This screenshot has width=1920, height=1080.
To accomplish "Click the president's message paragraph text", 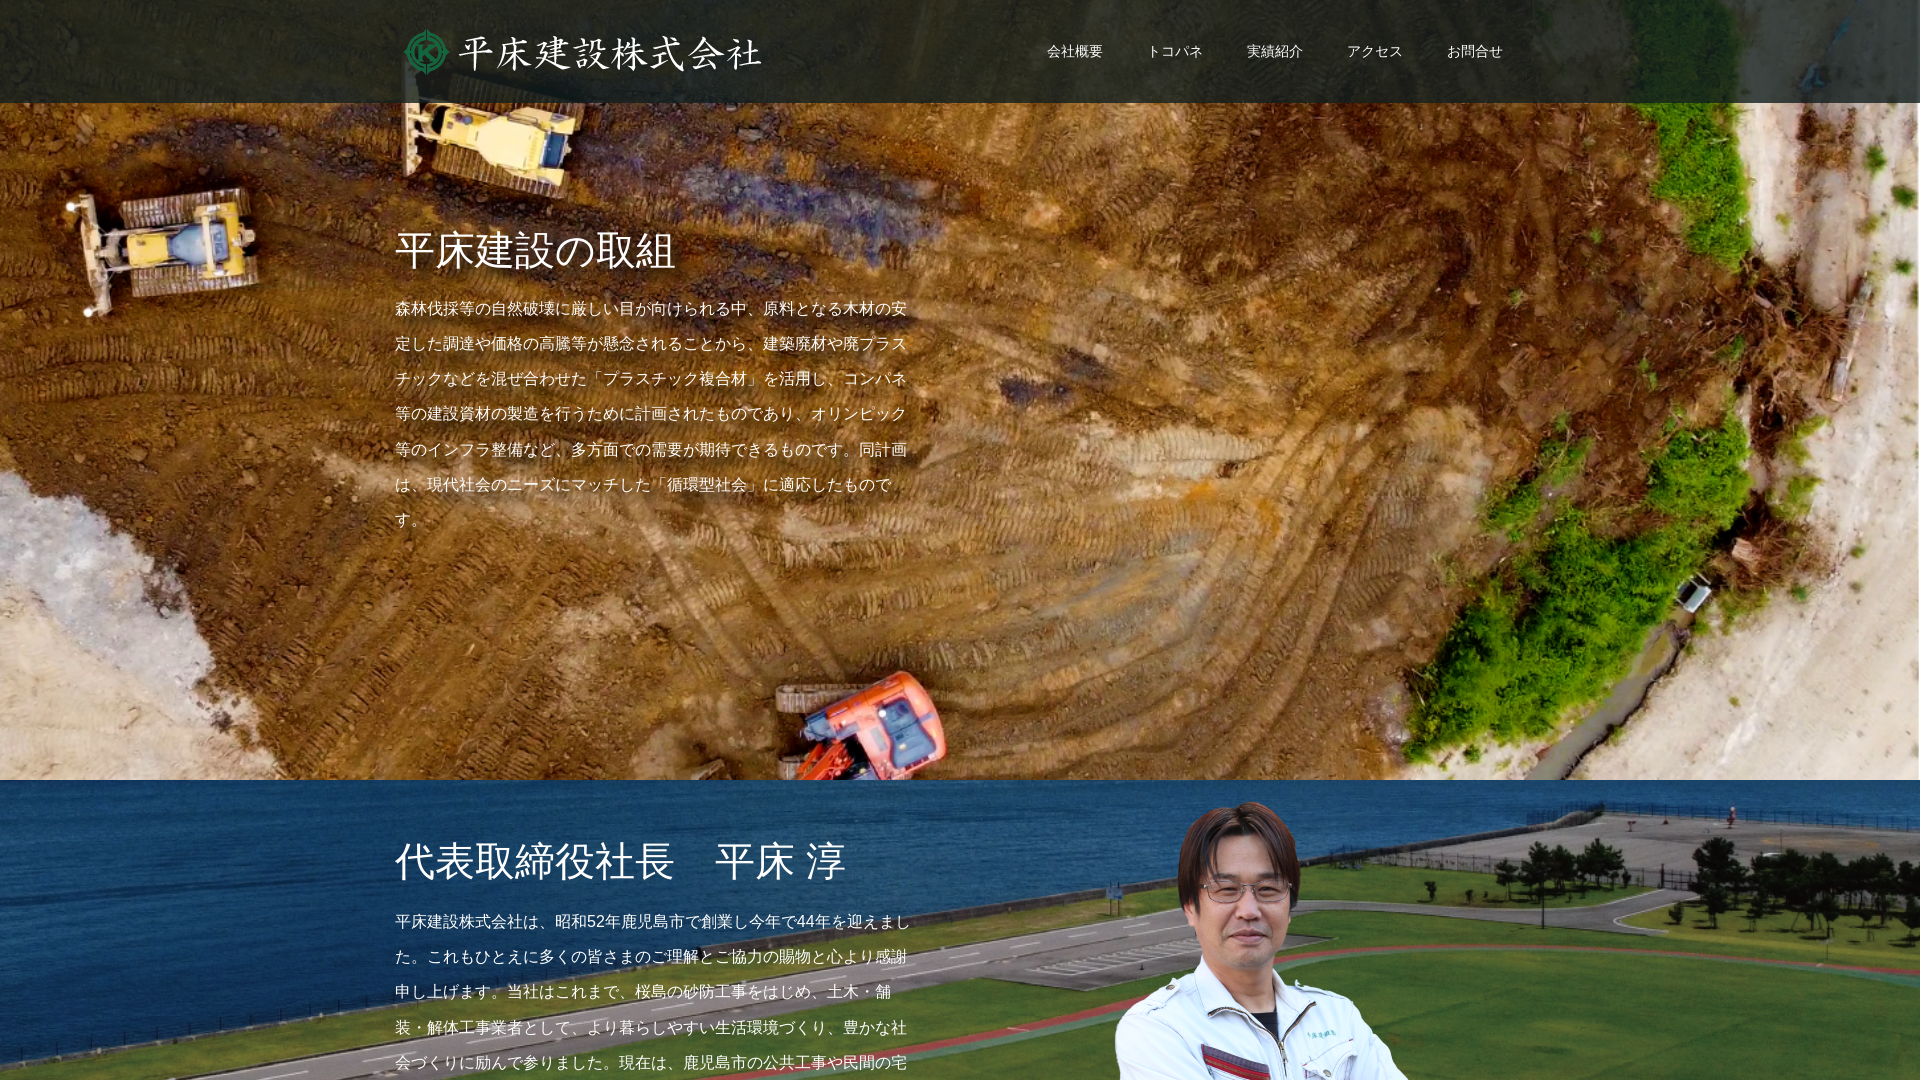I will (650, 992).
